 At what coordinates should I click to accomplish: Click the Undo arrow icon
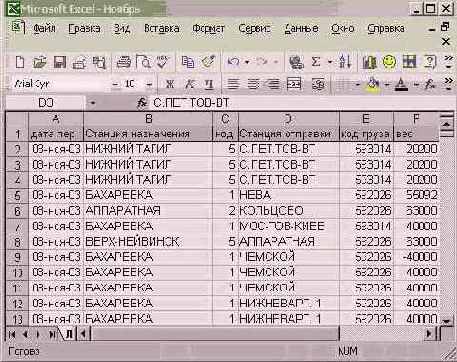[x=233, y=62]
